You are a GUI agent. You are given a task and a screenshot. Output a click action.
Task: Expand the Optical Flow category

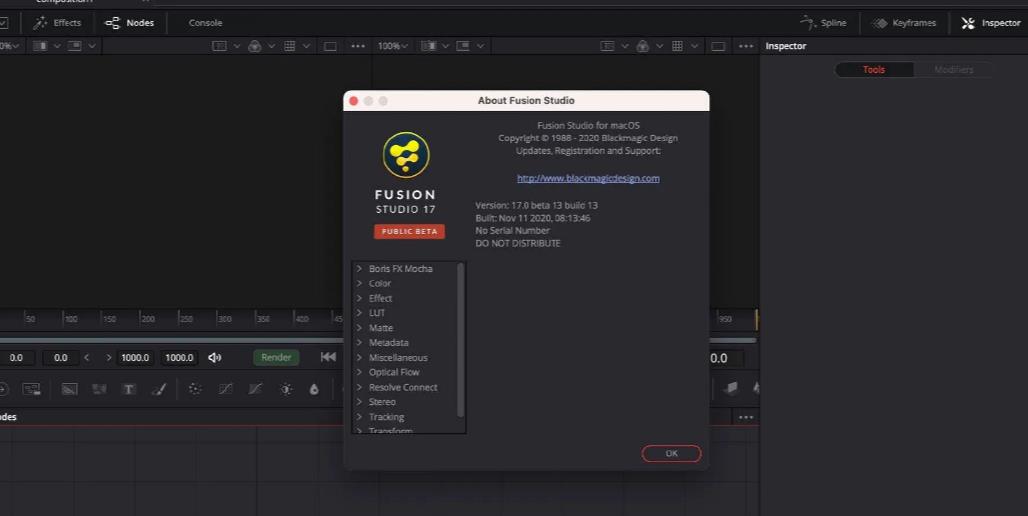tap(359, 372)
